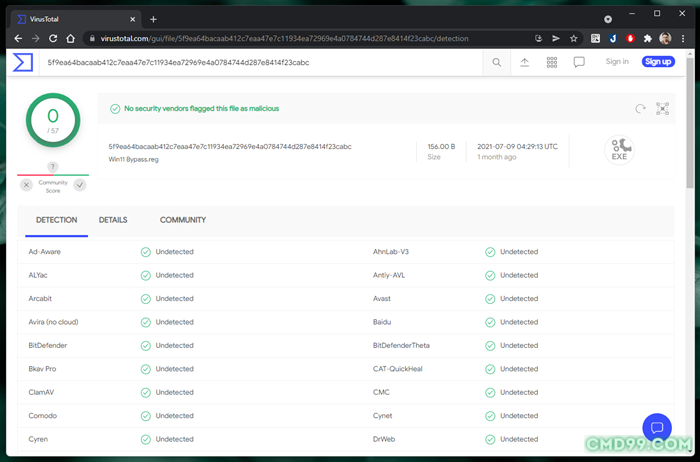700x462 pixels.
Task: Click the VirusTotal logo icon
Action: point(23,62)
